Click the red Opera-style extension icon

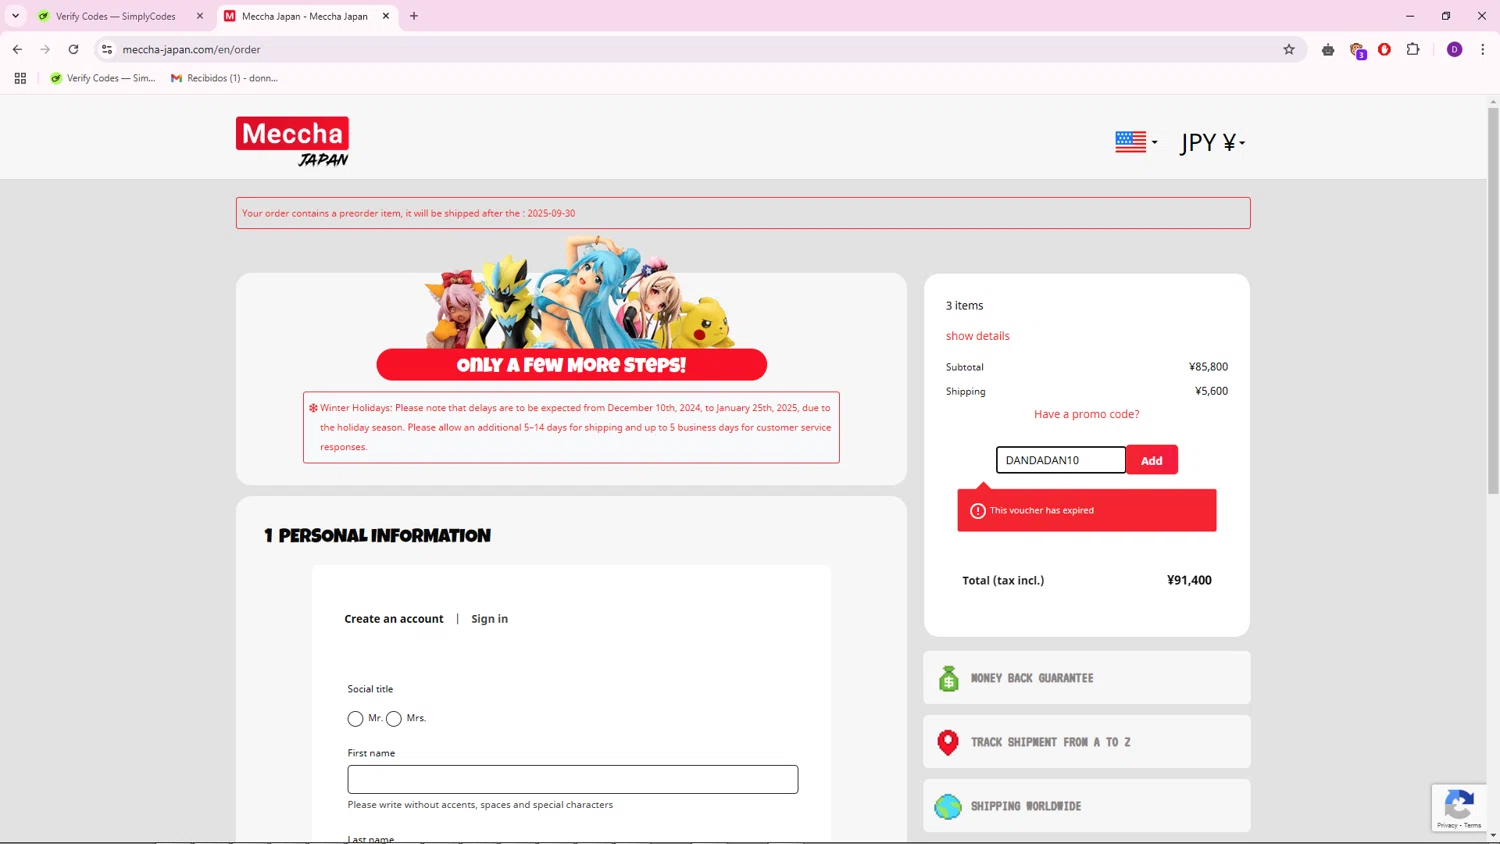[1385, 49]
